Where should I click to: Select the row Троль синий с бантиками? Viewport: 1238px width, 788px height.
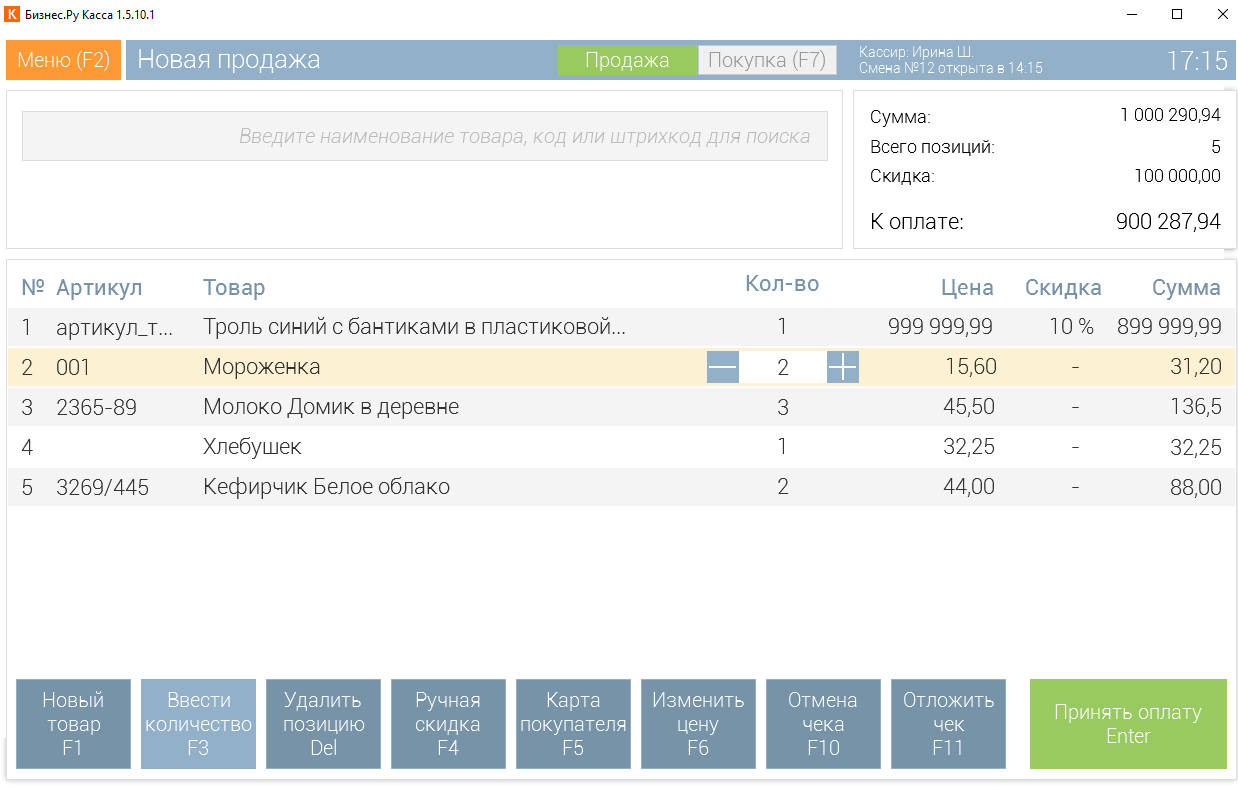(621, 327)
